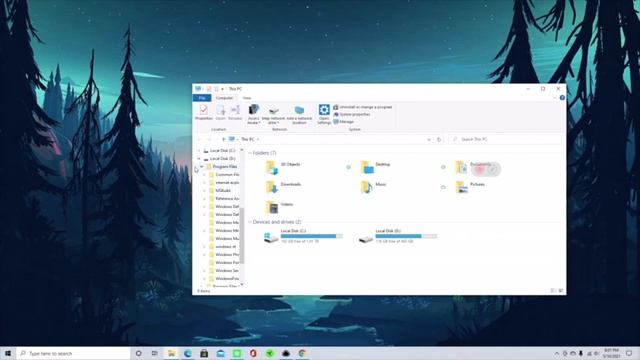Click the Properties icon in the ribbon
This screenshot has width=640, height=360.
coord(204,112)
